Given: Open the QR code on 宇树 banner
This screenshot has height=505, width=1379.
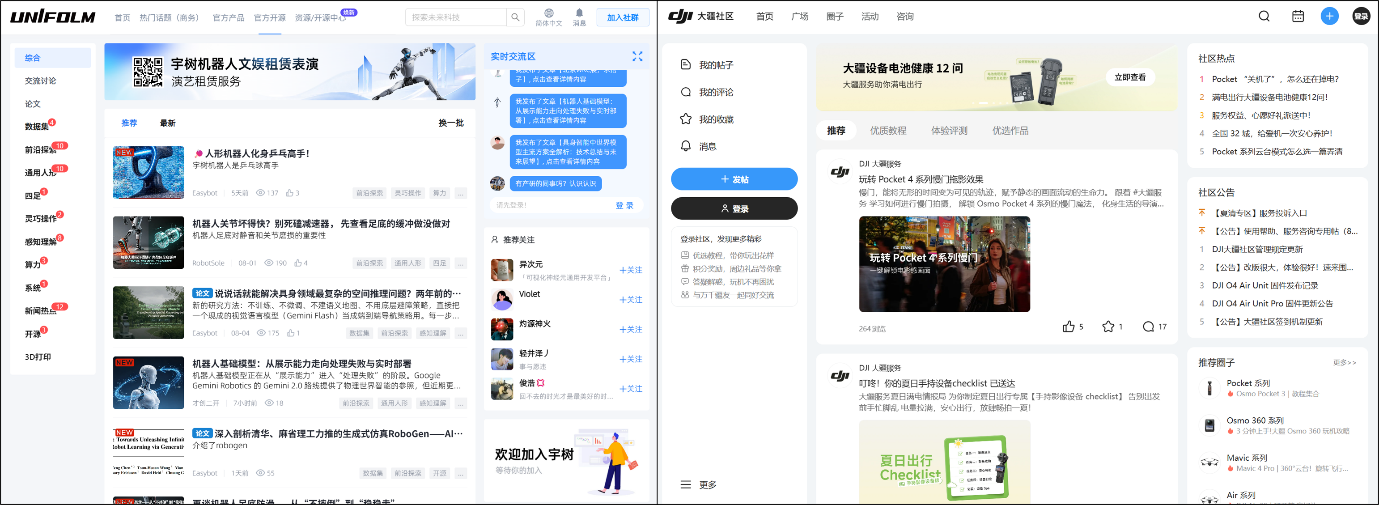Looking at the screenshot, I should point(148,70).
